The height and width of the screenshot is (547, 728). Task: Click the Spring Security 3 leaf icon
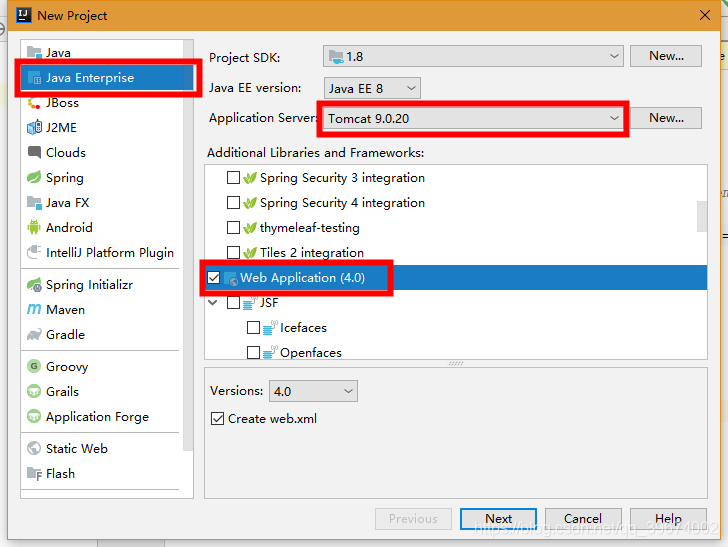pyautogui.click(x=250, y=178)
